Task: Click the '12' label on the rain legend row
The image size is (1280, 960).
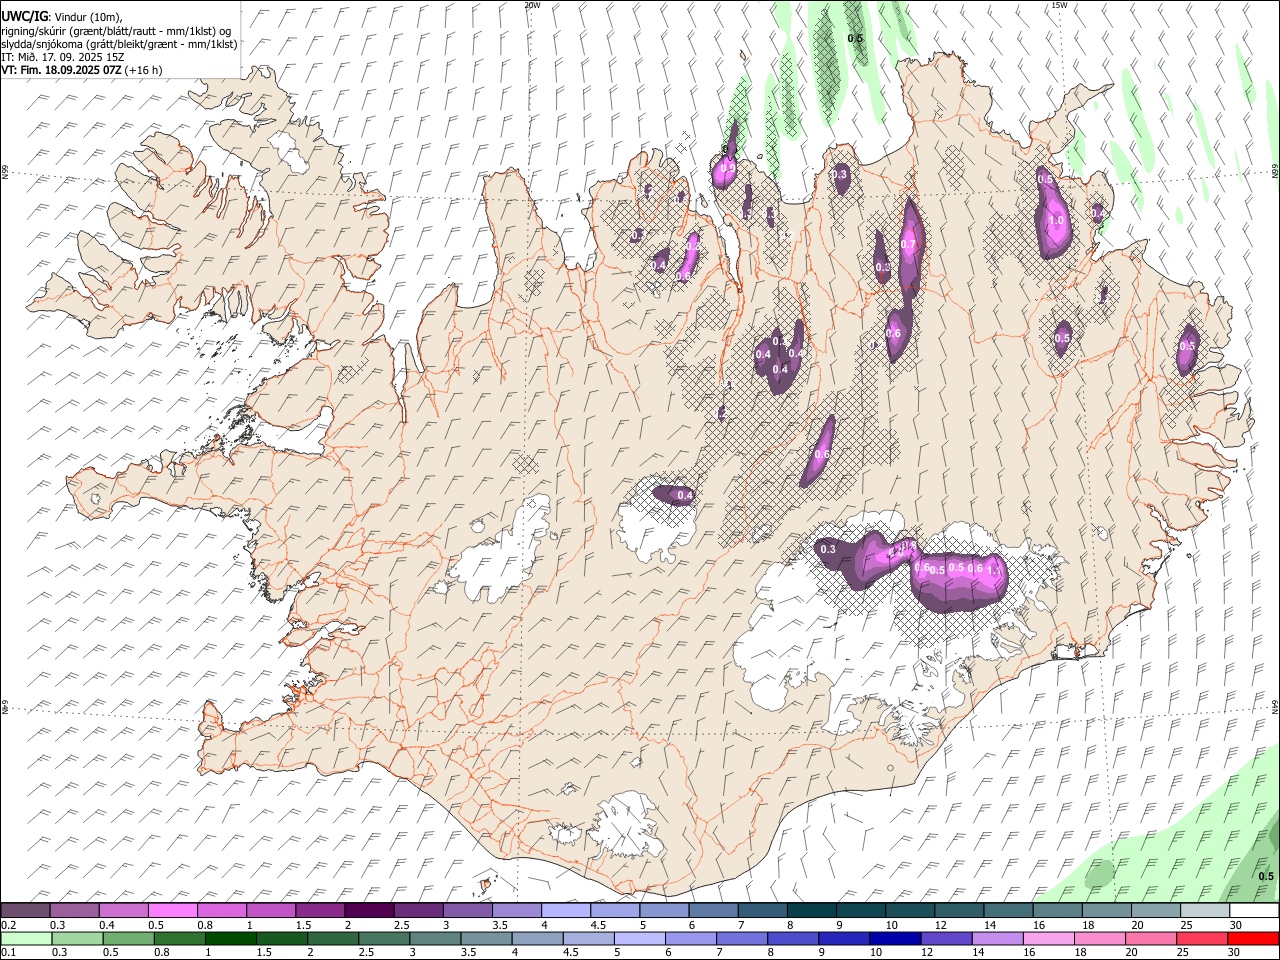Action: tap(926, 952)
